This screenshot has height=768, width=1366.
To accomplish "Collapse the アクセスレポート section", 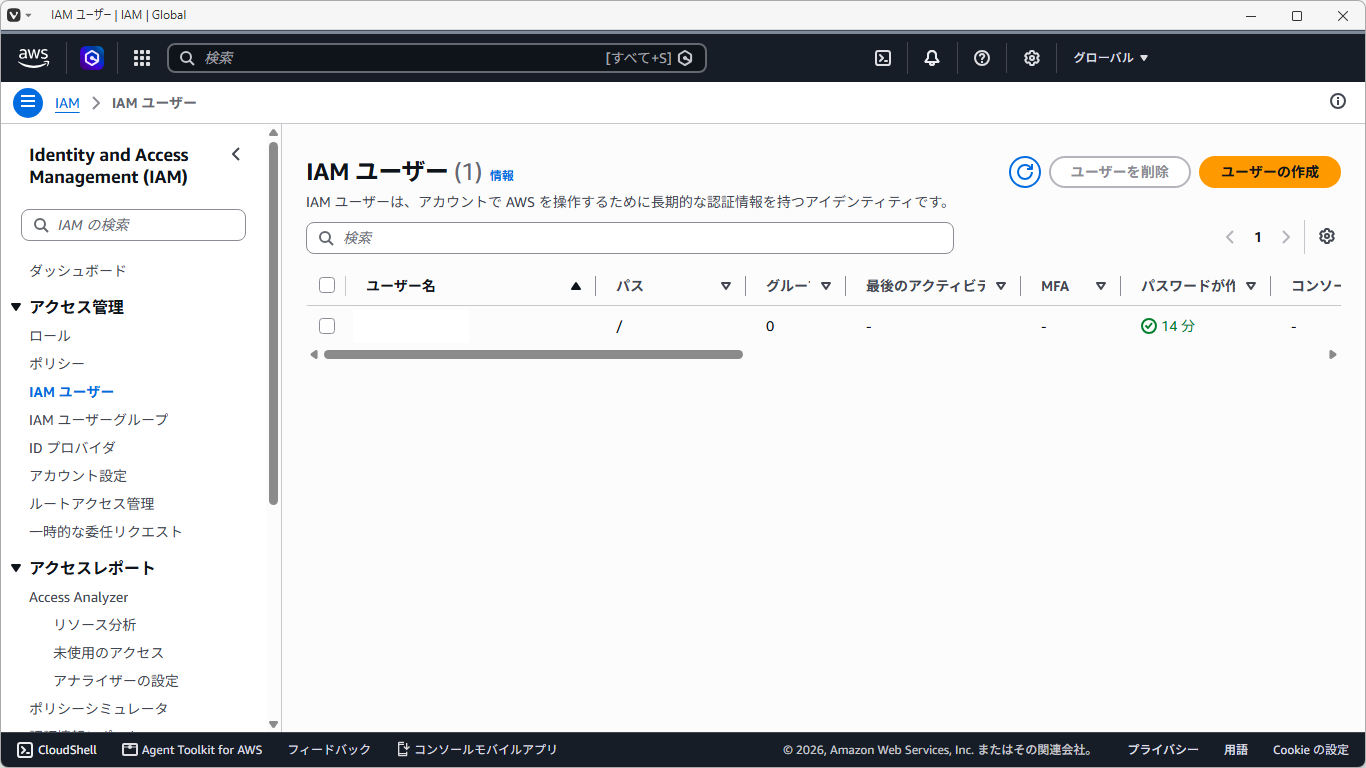I will point(16,568).
